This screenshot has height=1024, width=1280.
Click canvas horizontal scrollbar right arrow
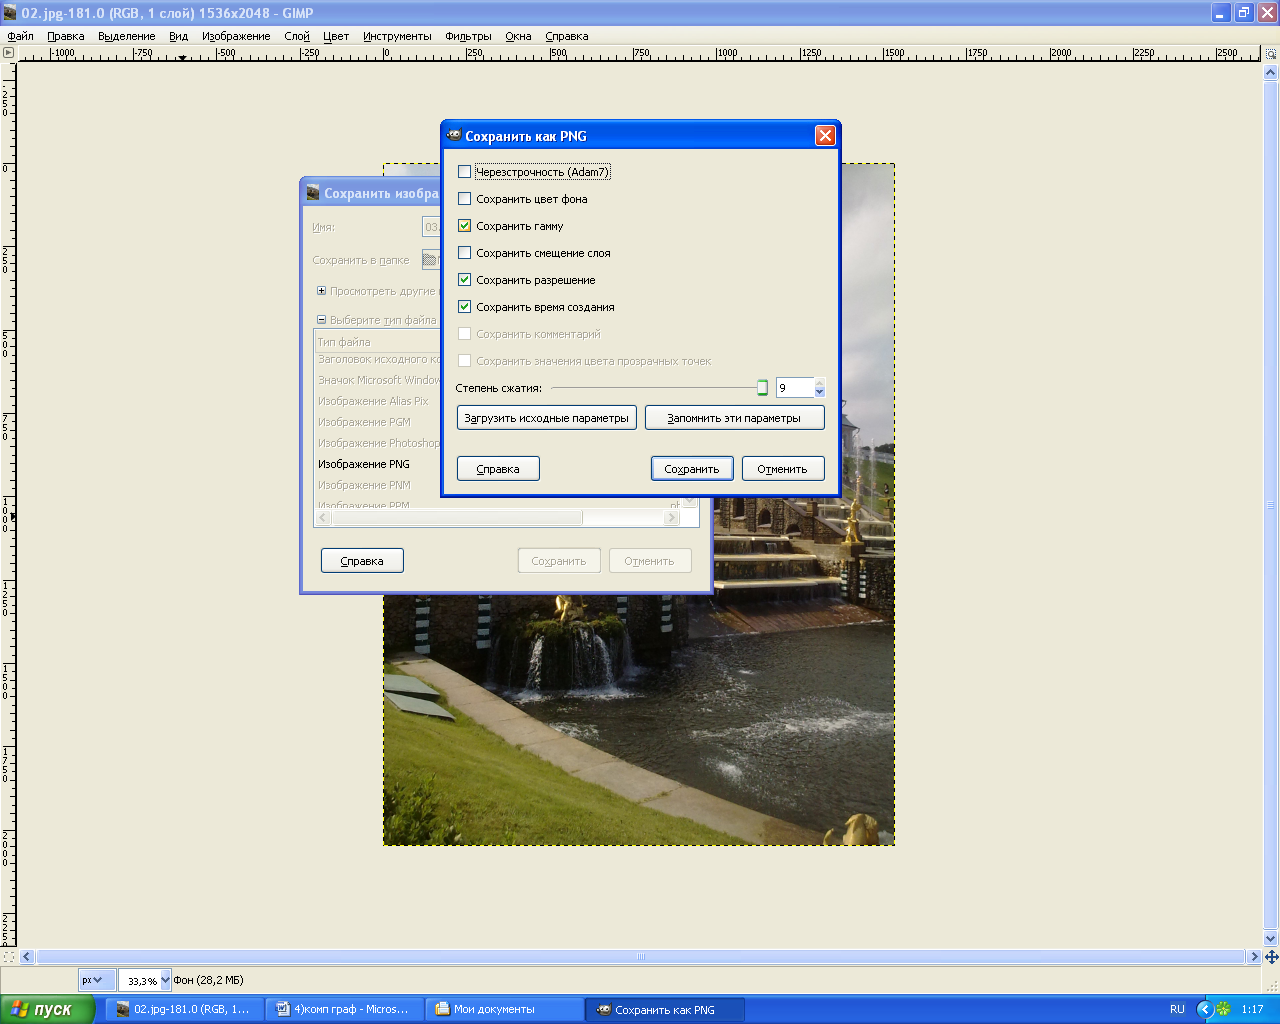click(1254, 957)
